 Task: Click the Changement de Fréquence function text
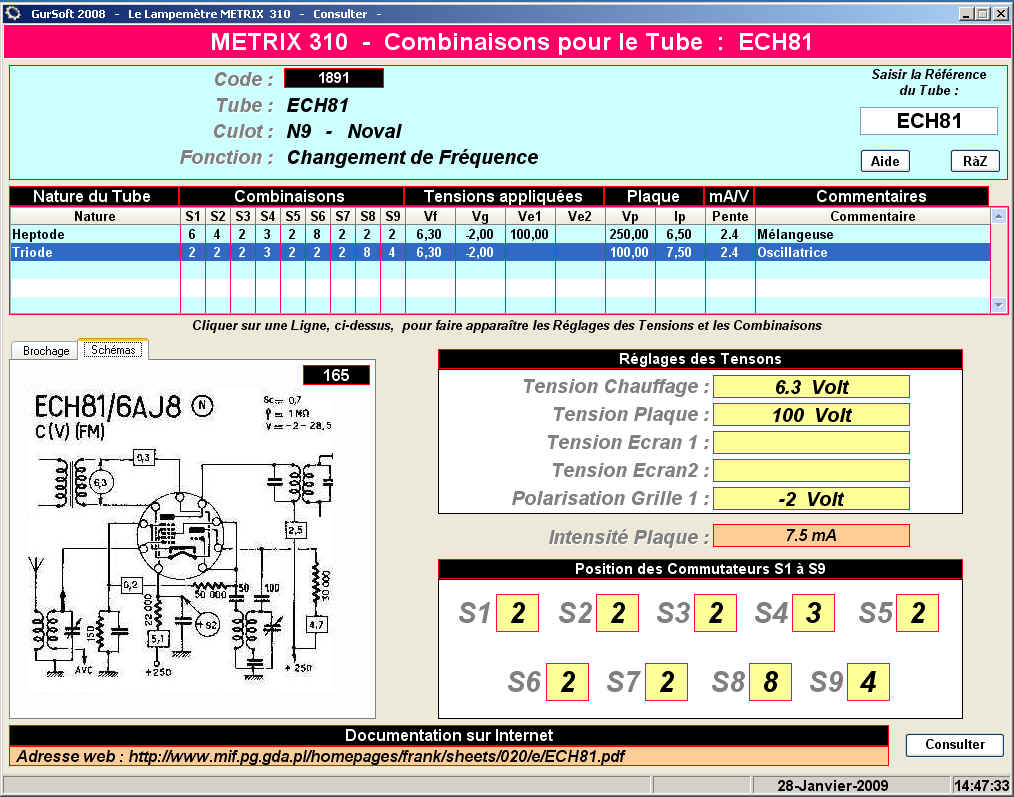(413, 157)
